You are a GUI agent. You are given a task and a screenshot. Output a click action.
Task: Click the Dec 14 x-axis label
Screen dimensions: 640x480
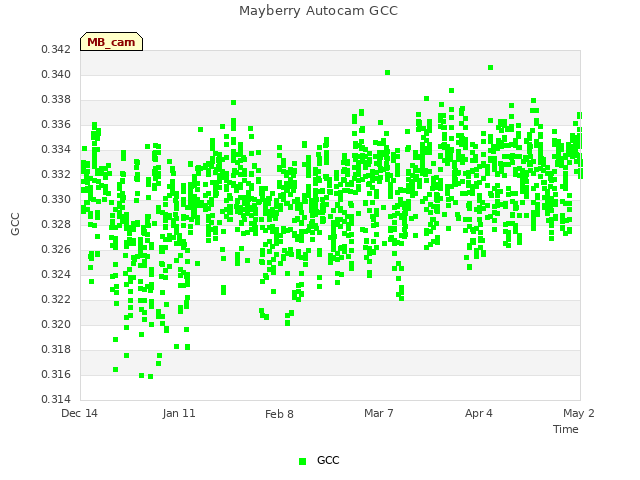[x=79, y=413]
